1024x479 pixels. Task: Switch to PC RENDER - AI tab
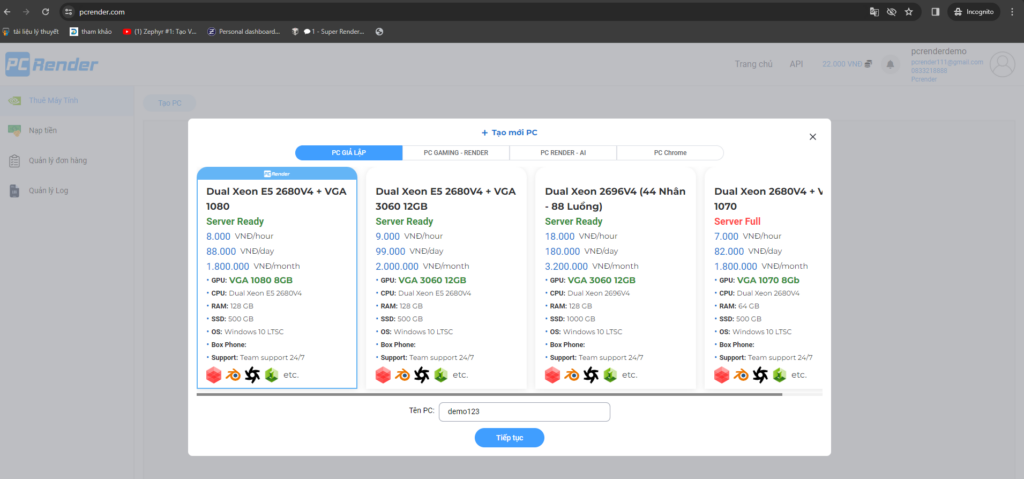tap(563, 153)
